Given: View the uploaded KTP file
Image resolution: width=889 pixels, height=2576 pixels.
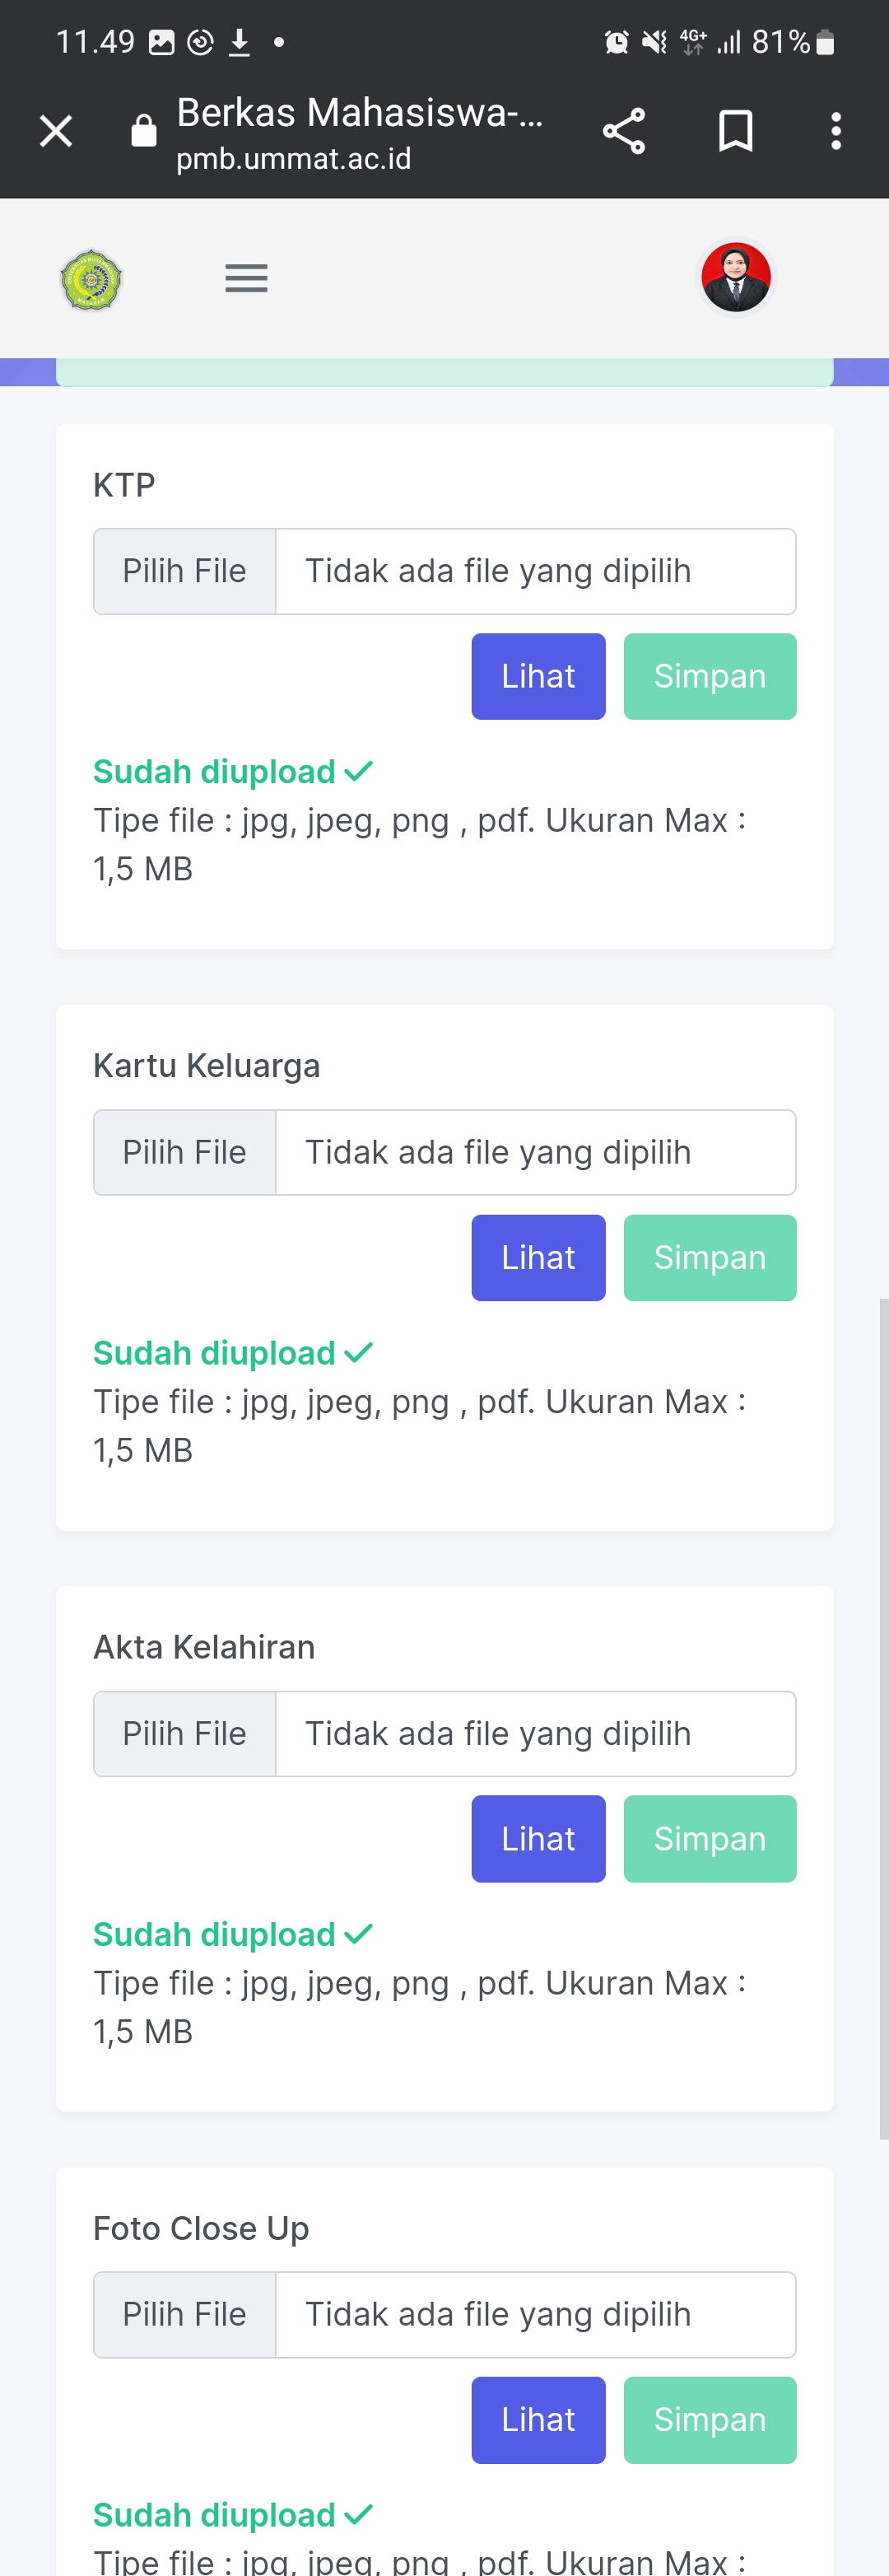Looking at the screenshot, I should [538, 676].
